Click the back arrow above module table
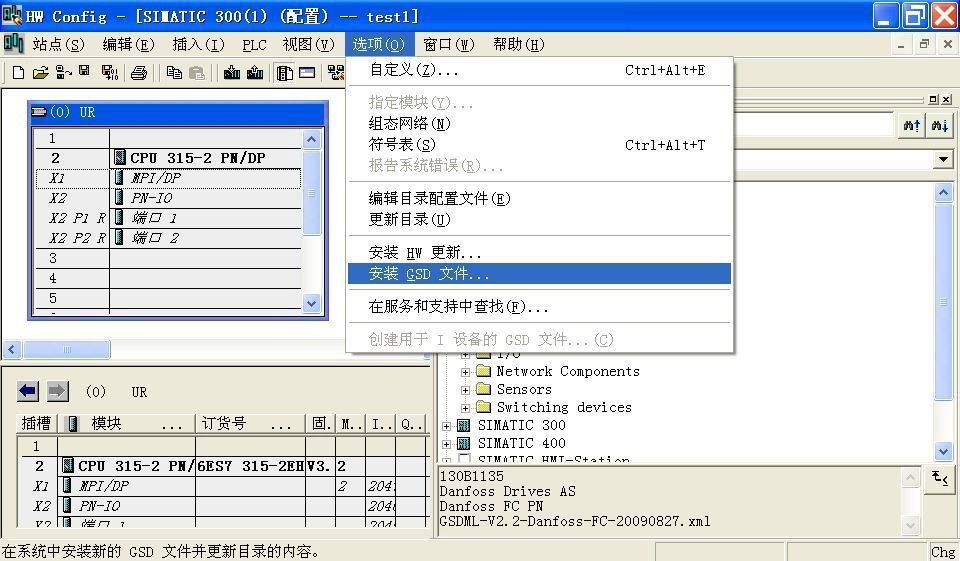 (x=28, y=391)
